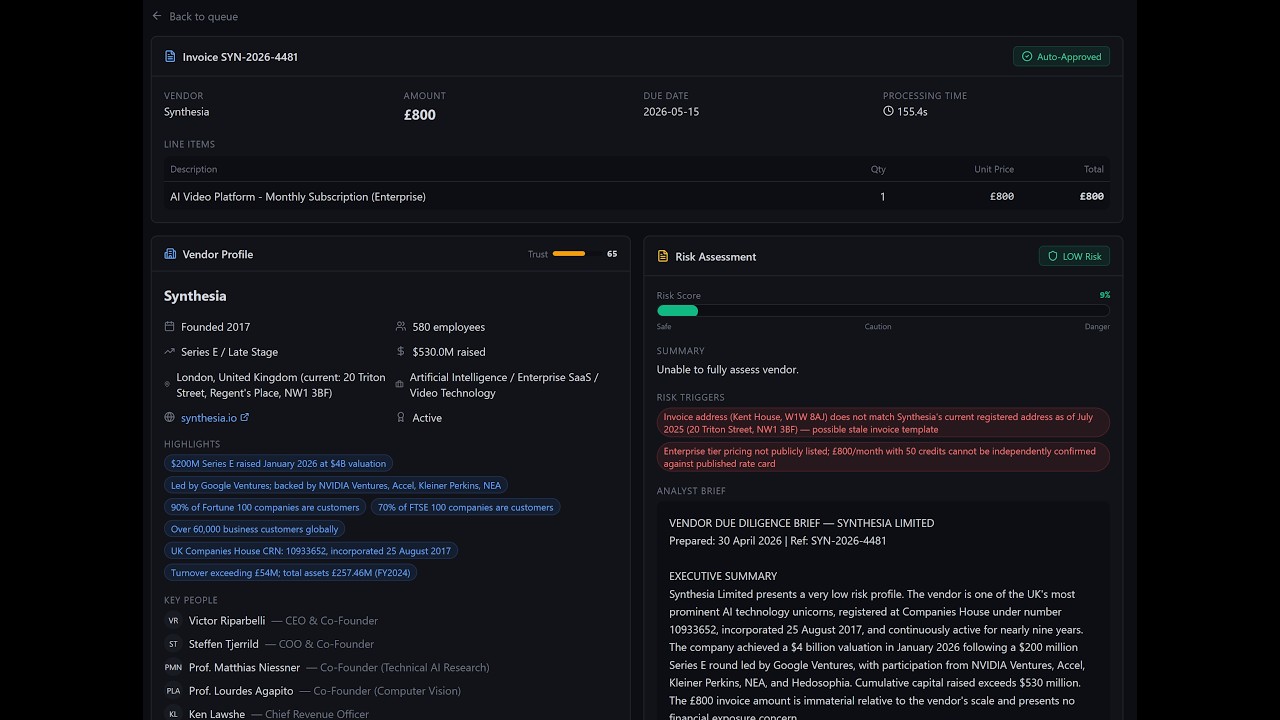The width and height of the screenshot is (1280, 720).
Task: Click the globe icon beside synthesia.io
Action: [170, 418]
